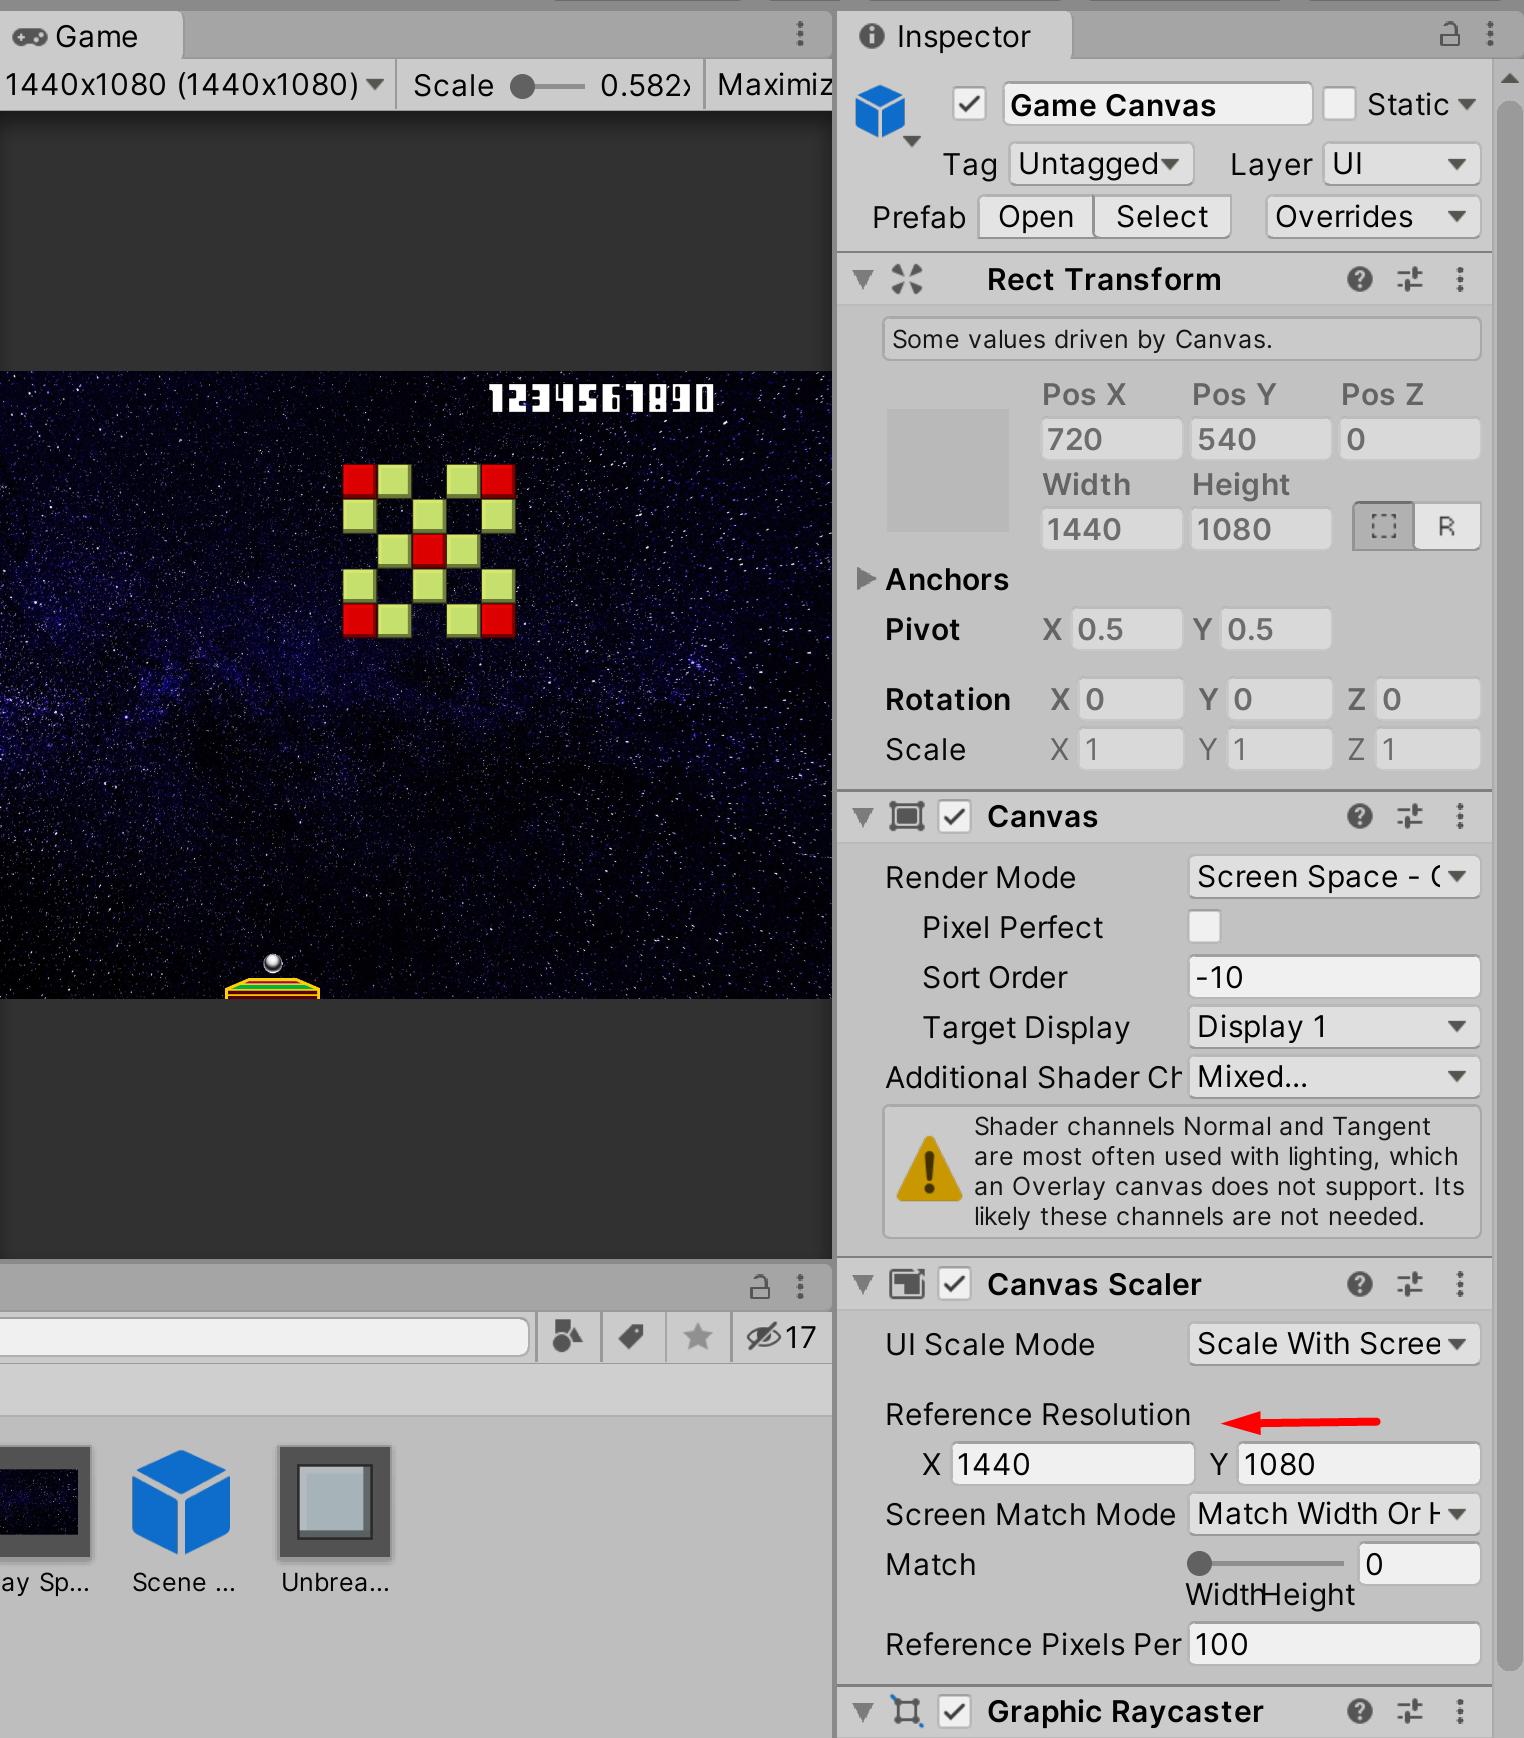Disable the Canvas component checkbox
This screenshot has height=1738, width=1524.
coord(955,816)
